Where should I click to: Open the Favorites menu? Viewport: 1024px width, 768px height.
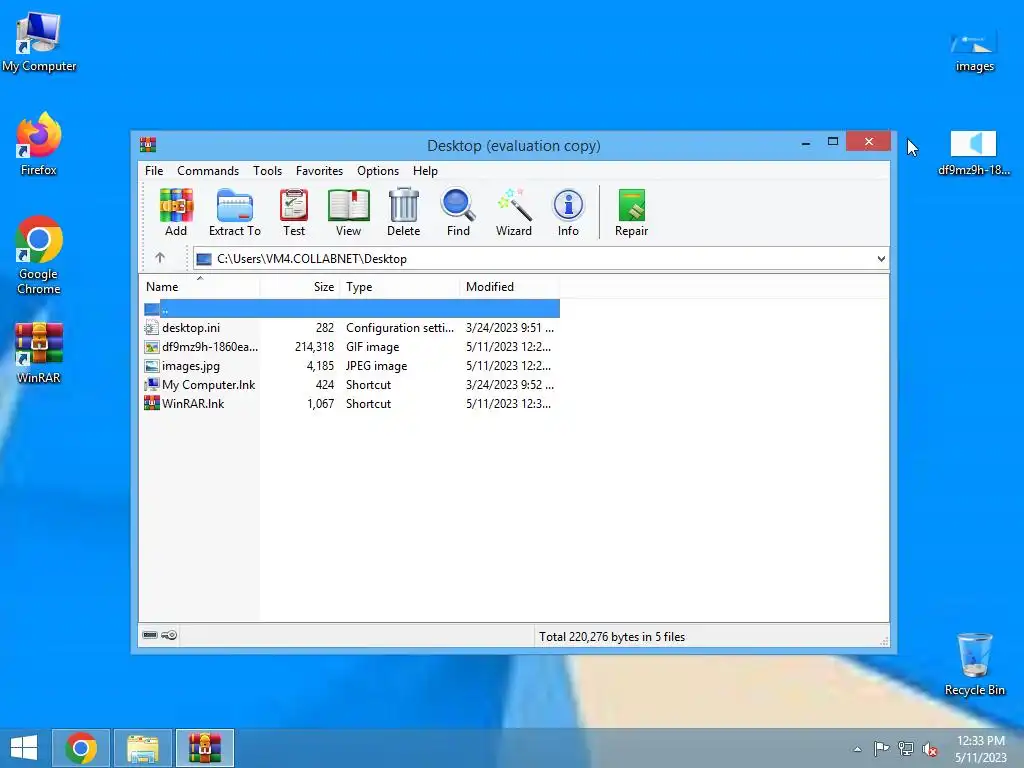[319, 170]
